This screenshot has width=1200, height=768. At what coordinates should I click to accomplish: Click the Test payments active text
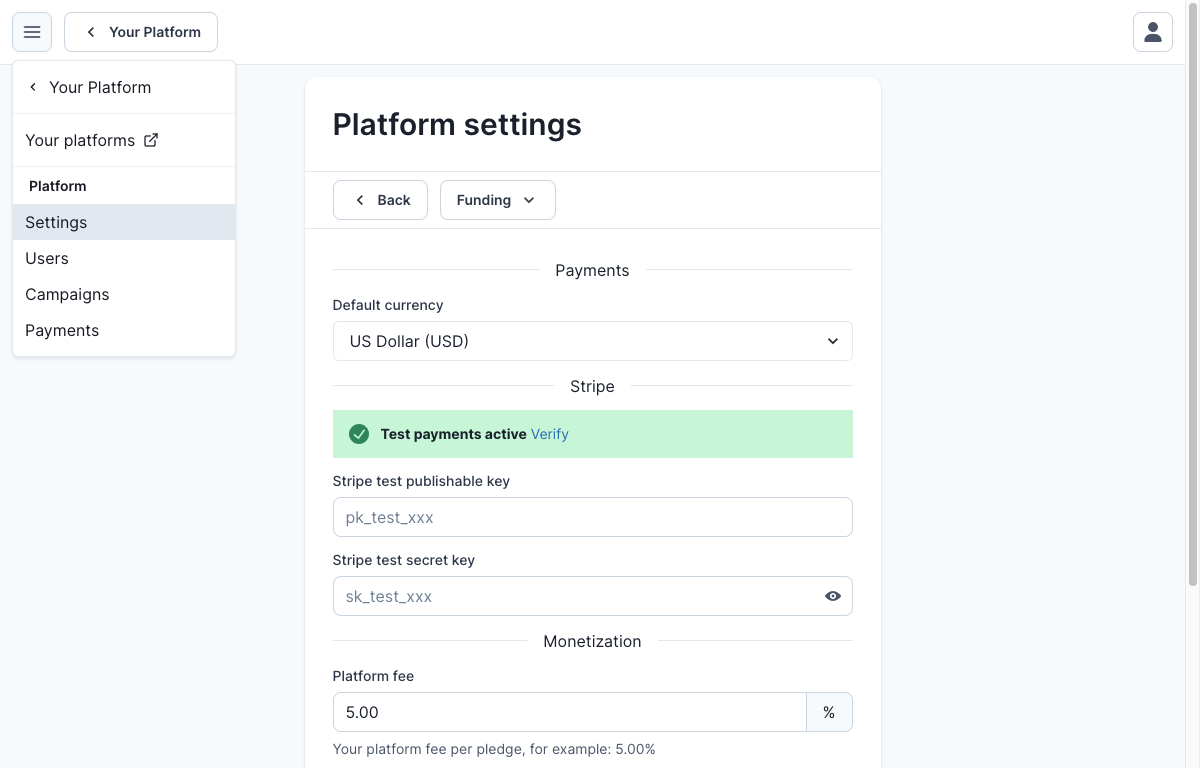tap(454, 434)
